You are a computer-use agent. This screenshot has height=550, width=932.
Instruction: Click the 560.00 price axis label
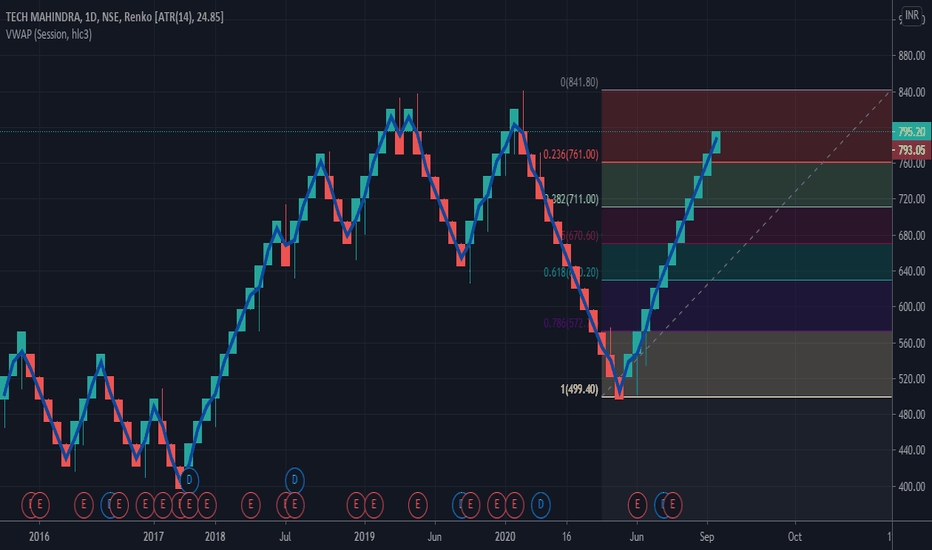point(912,343)
